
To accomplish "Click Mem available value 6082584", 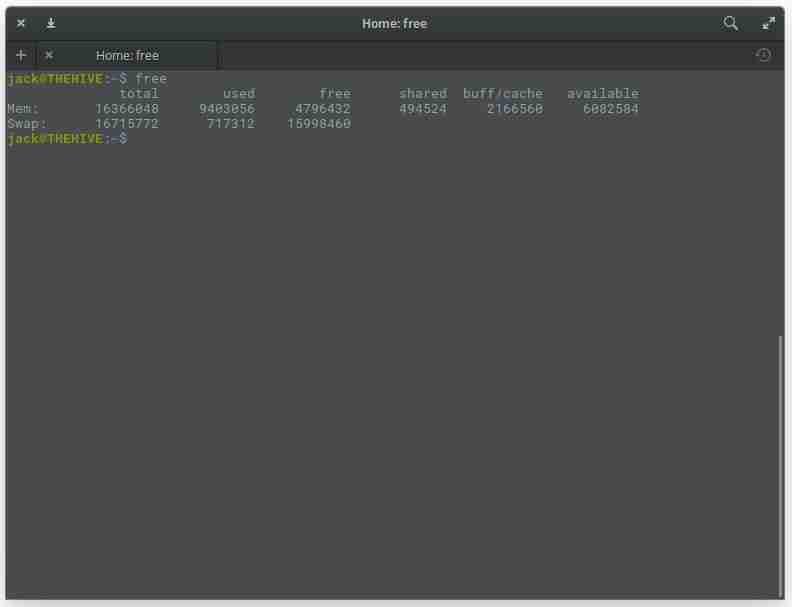I will pyautogui.click(x=611, y=109).
